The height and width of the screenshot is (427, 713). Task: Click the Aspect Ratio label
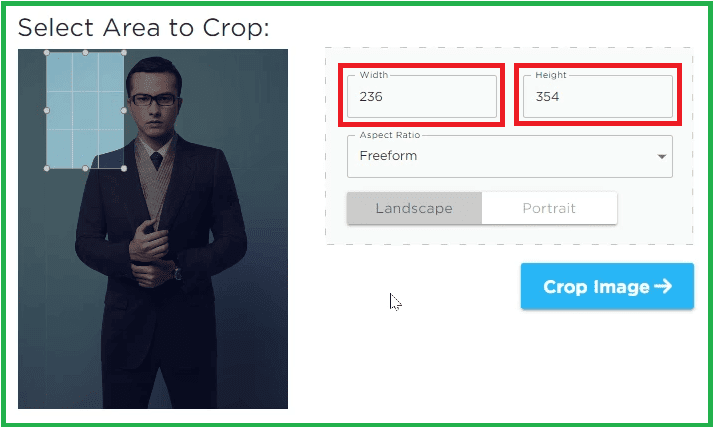390,135
